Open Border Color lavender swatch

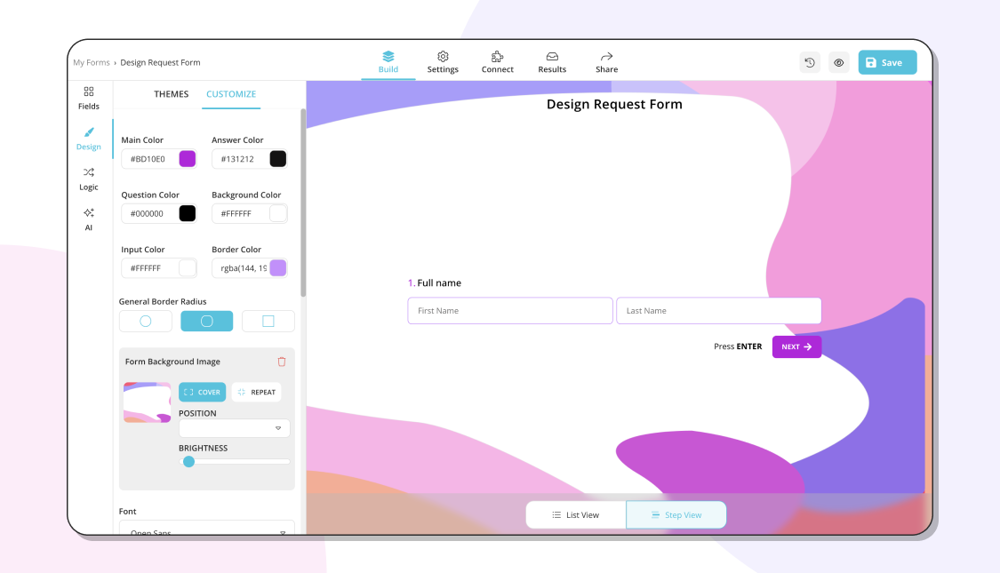click(x=277, y=268)
